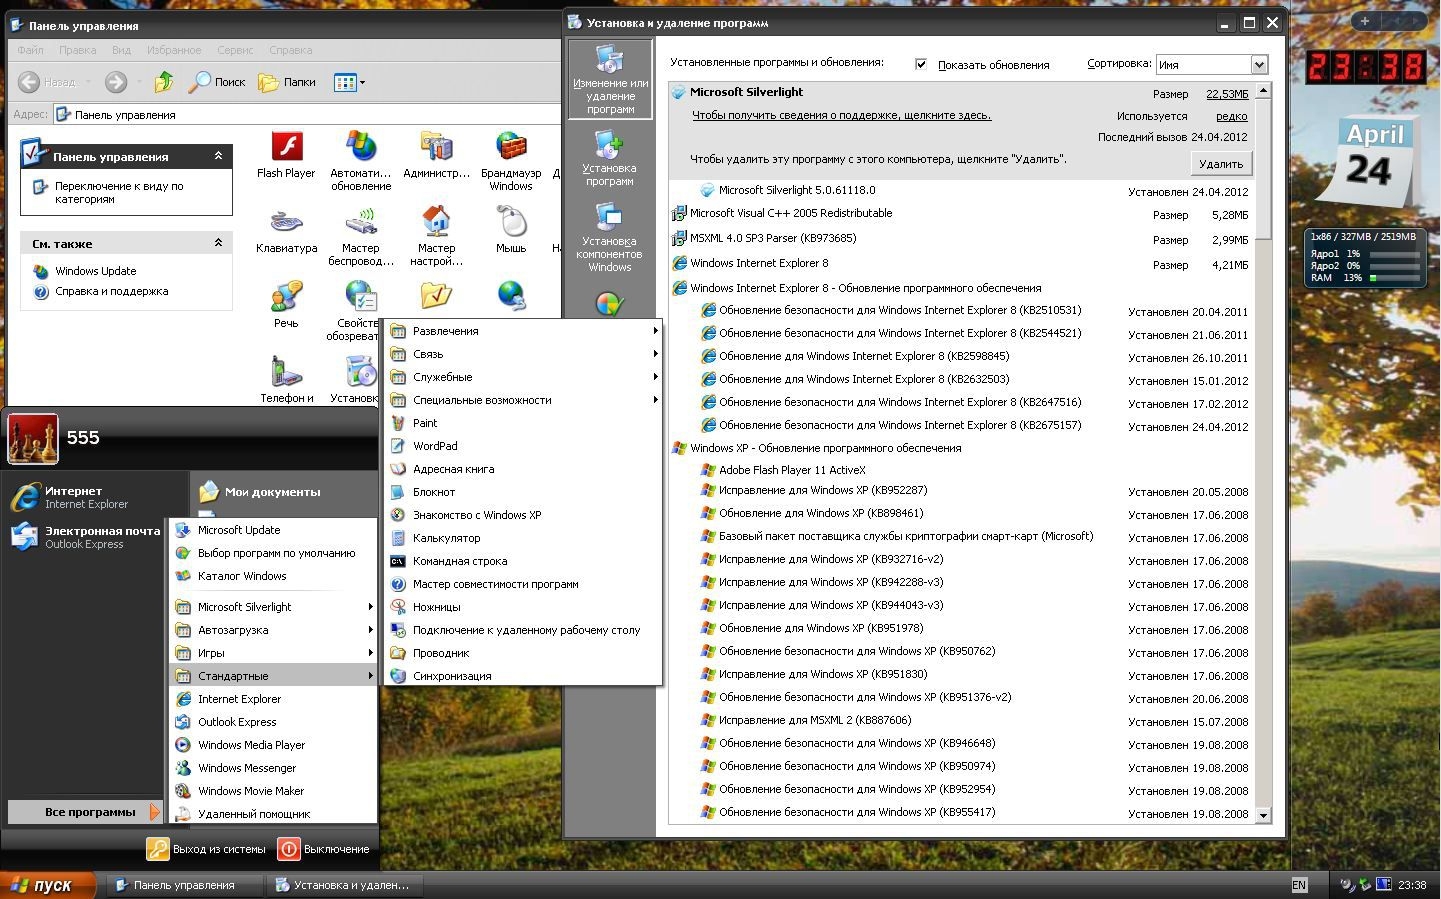Open the Клавиатура control panel icon
This screenshot has width=1441, height=899.
(286, 230)
